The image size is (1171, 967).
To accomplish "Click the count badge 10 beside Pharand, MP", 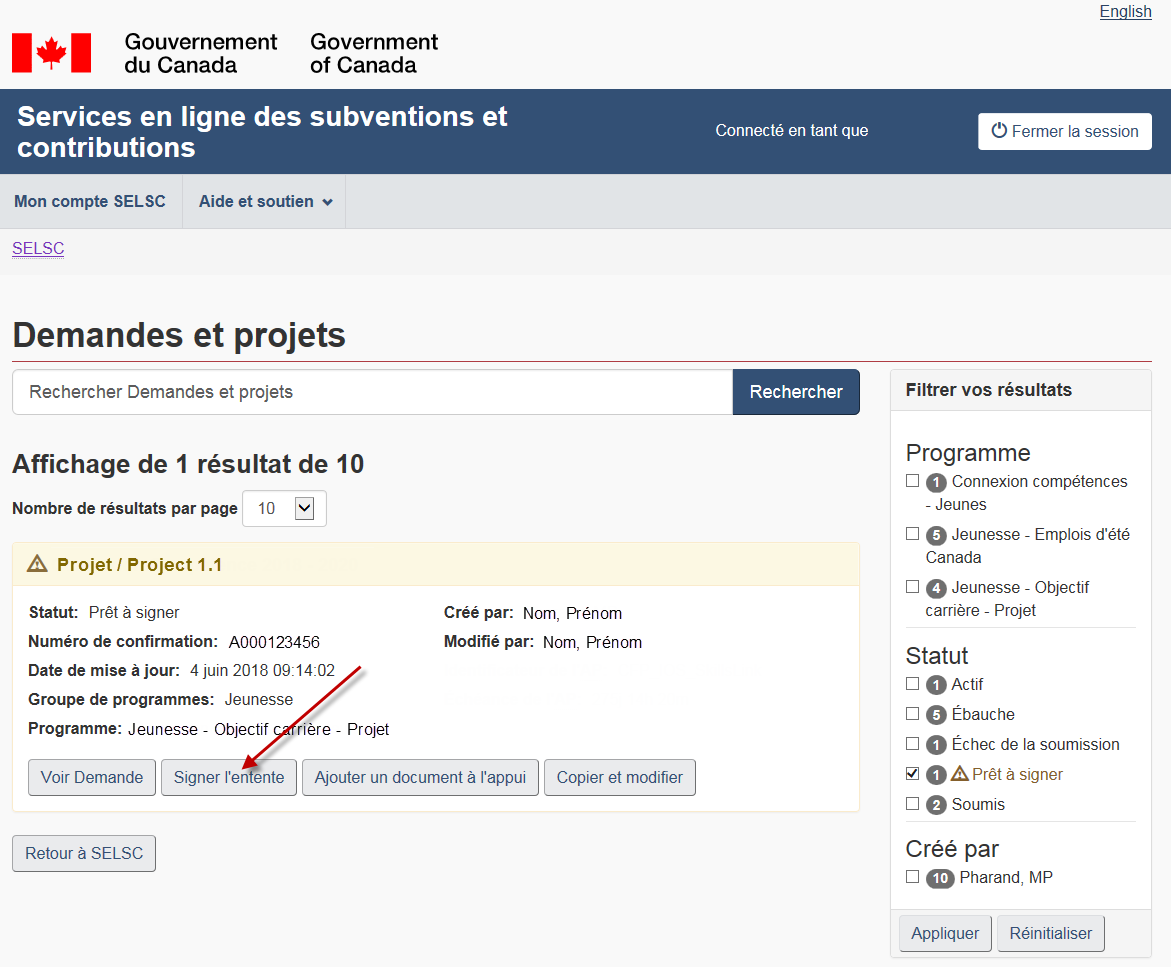I will tap(939, 878).
